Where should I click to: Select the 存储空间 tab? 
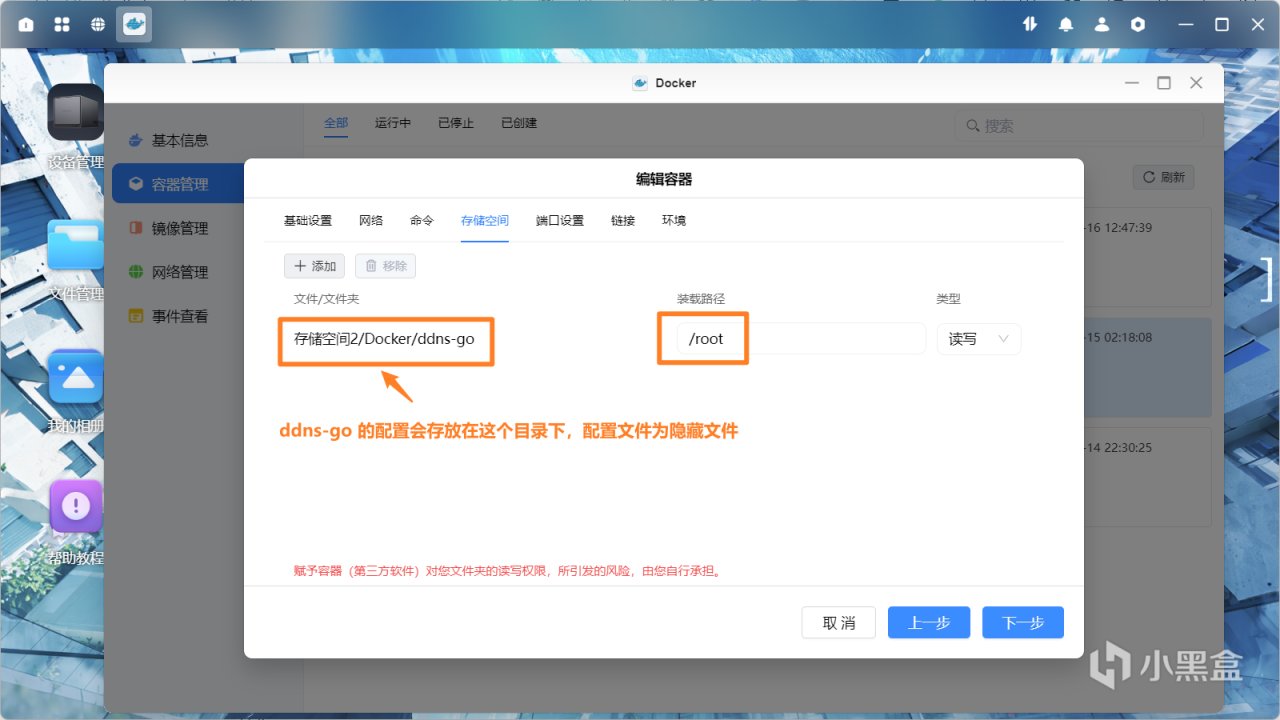click(485, 220)
